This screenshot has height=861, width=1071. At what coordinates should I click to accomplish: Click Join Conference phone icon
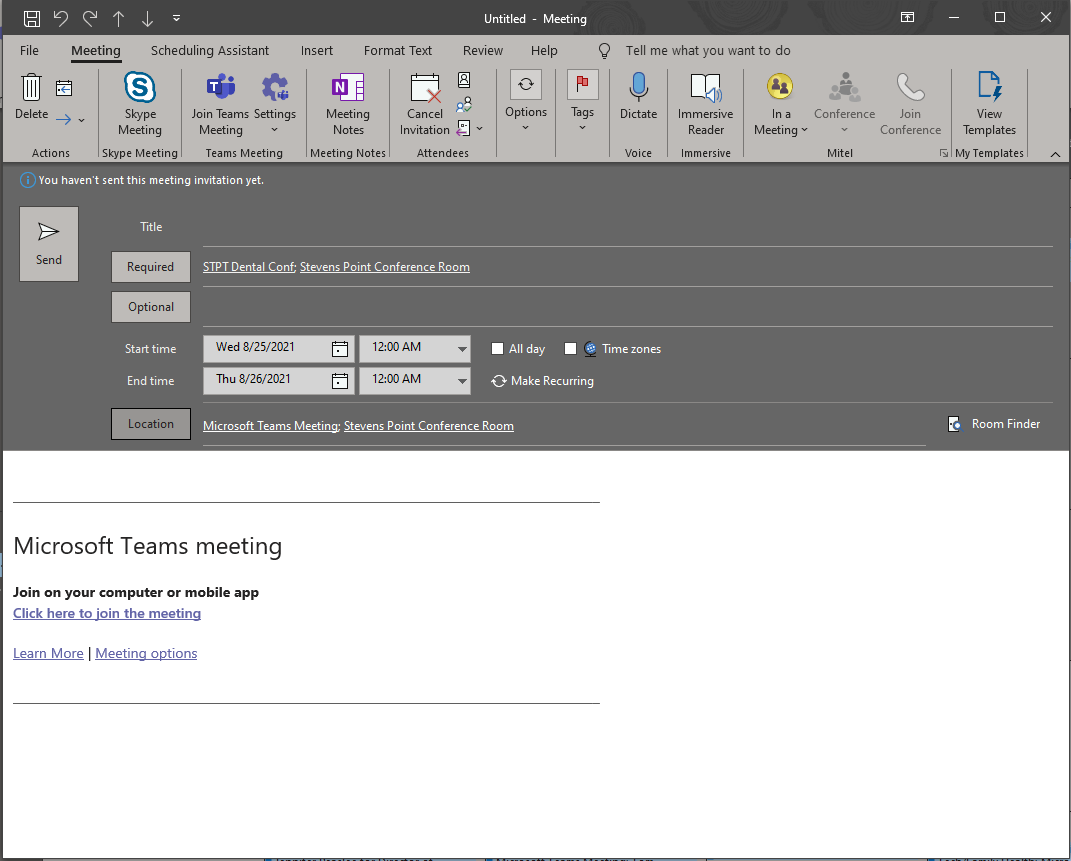coord(910,104)
